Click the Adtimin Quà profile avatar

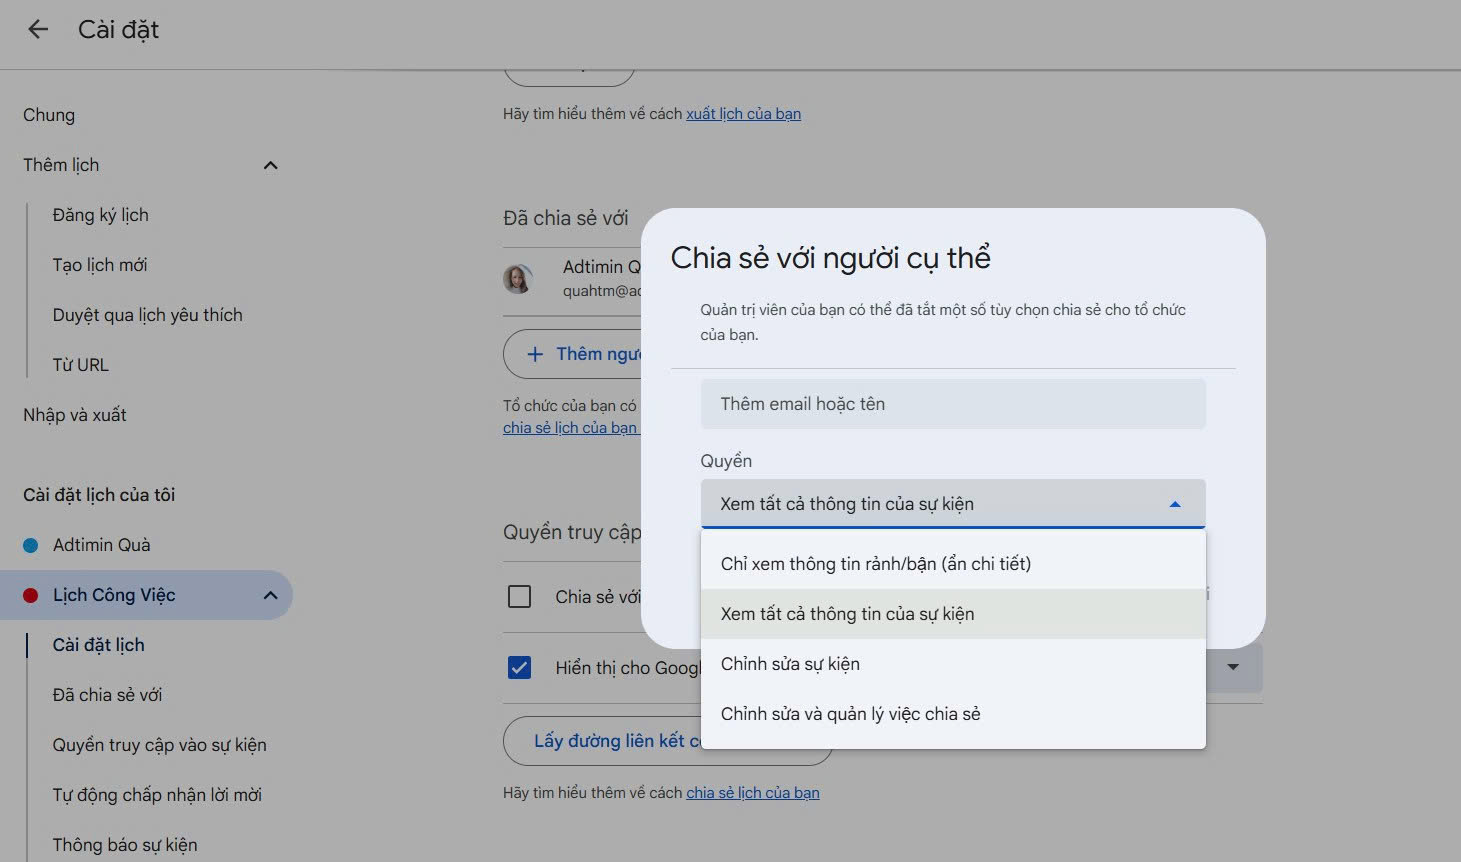[517, 279]
